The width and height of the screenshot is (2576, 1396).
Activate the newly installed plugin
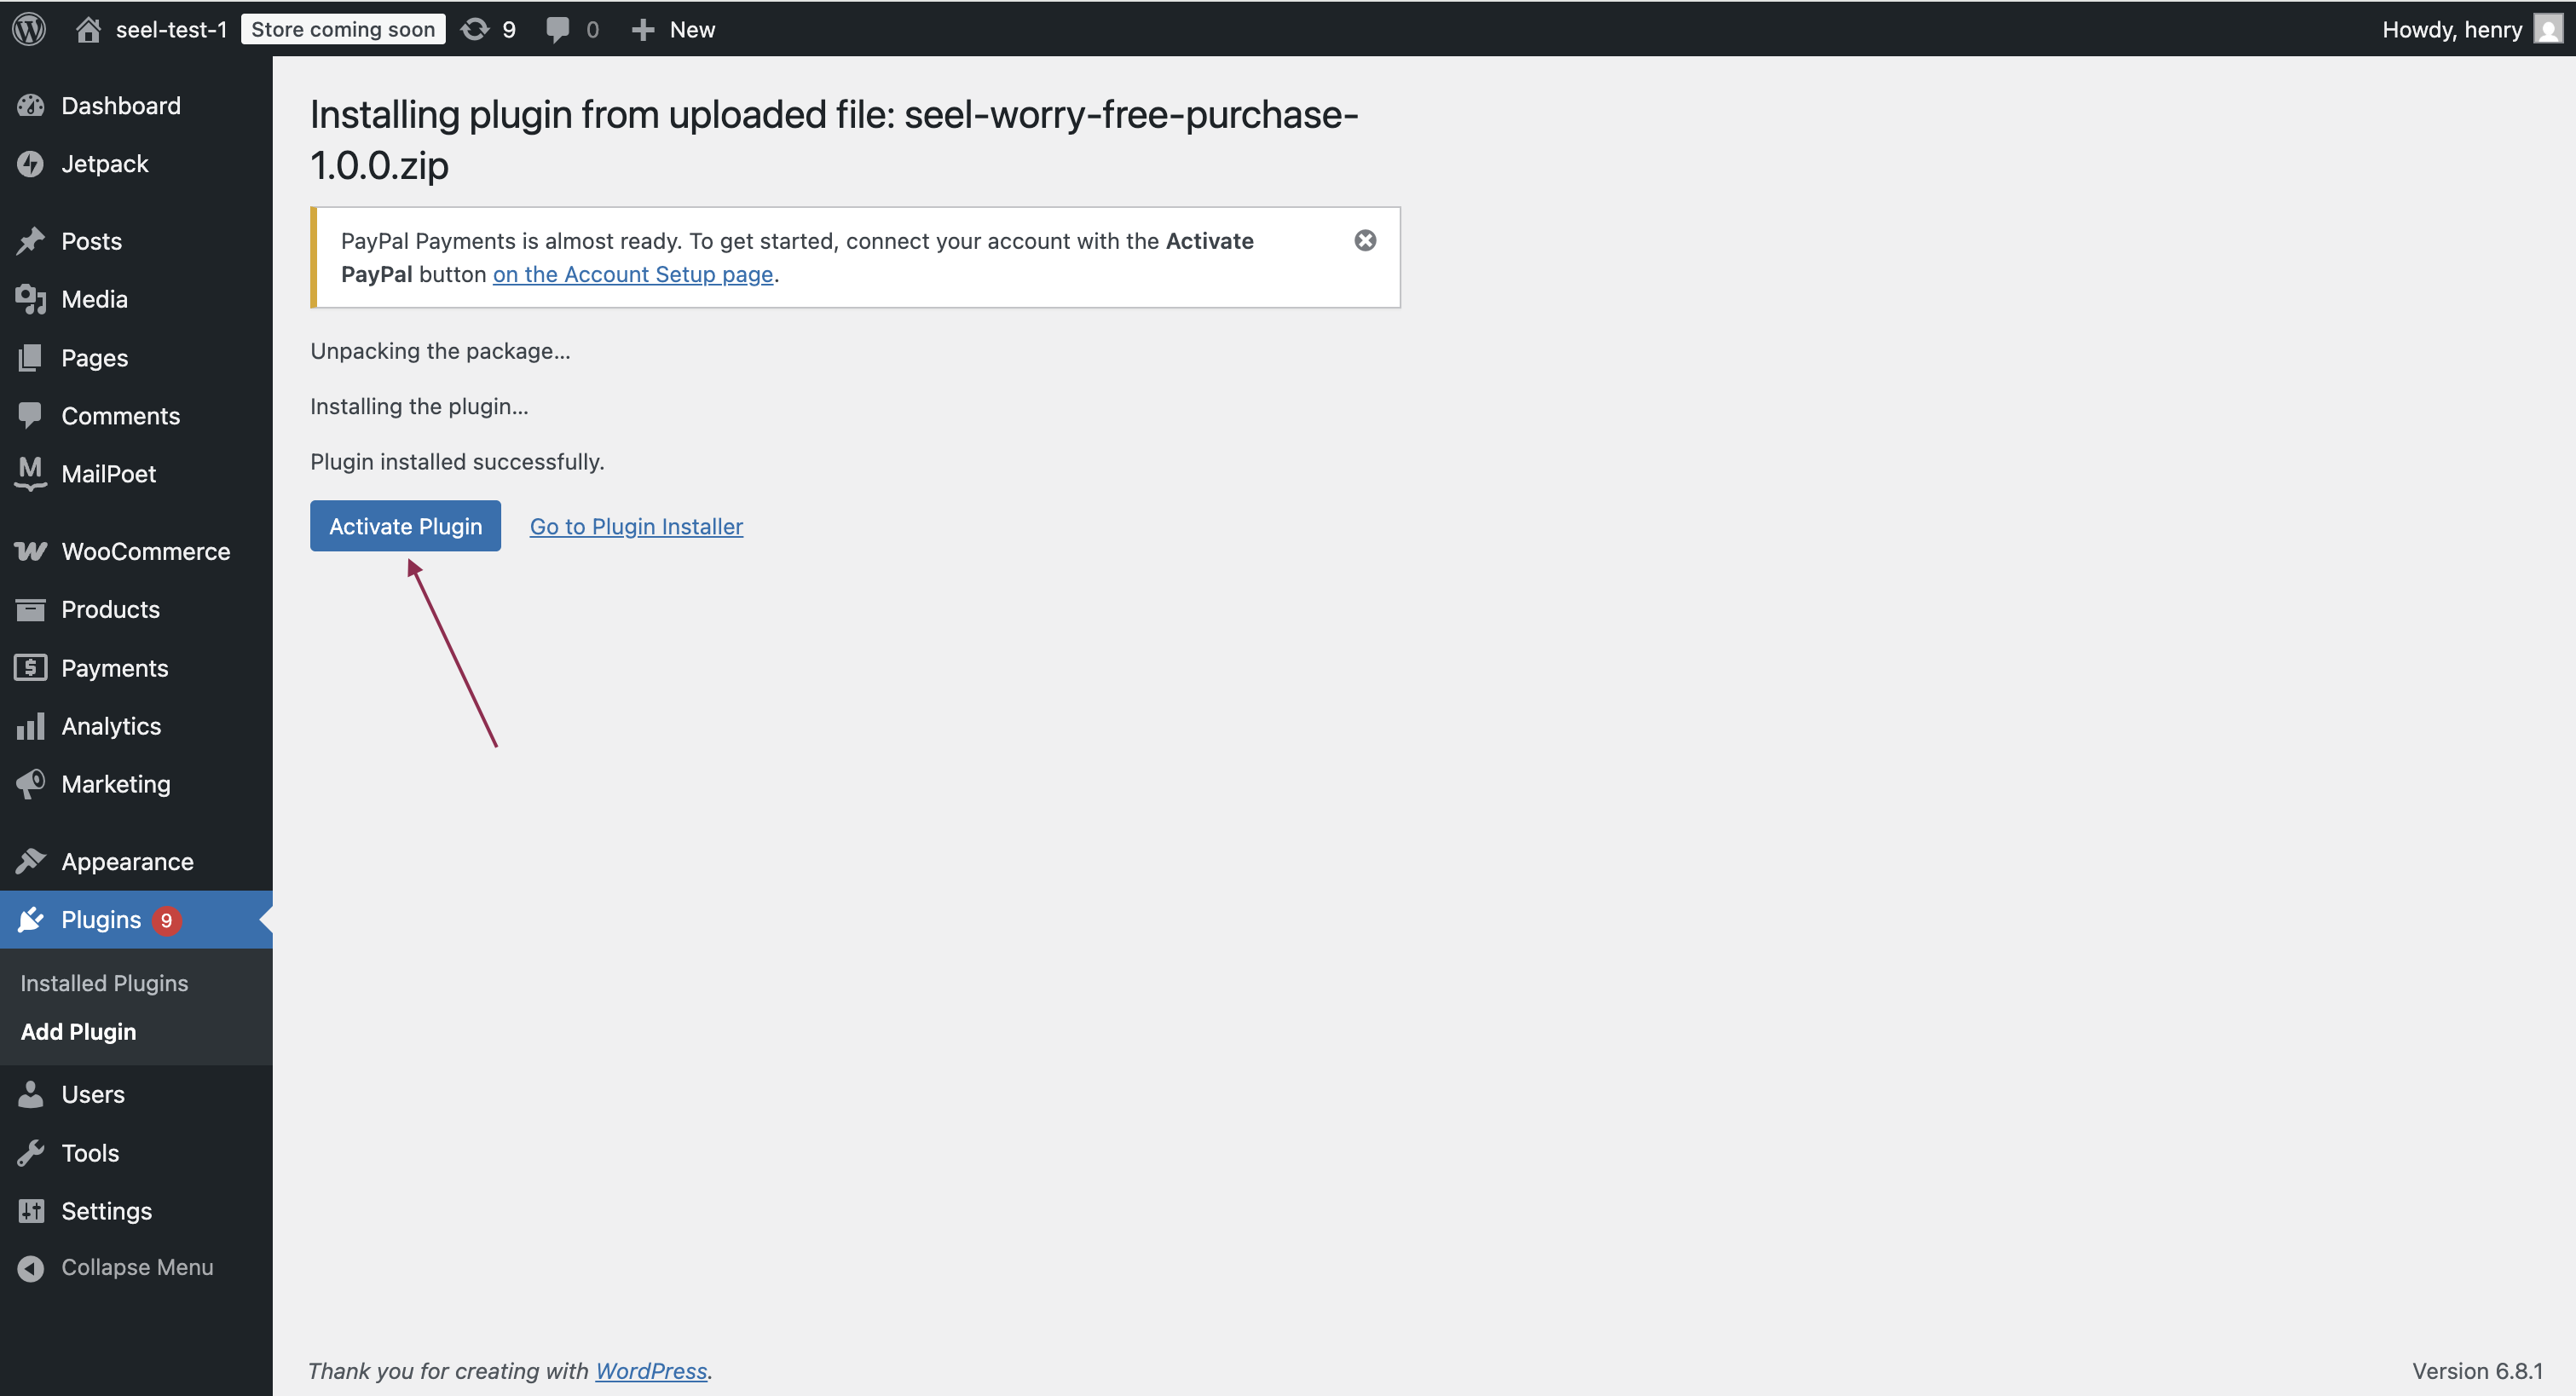[404, 525]
